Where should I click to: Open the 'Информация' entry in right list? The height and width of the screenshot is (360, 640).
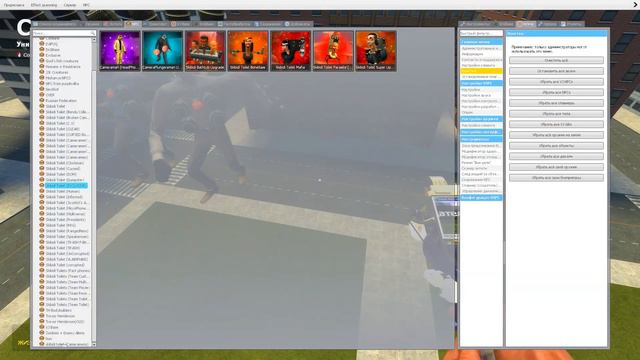[481, 54]
